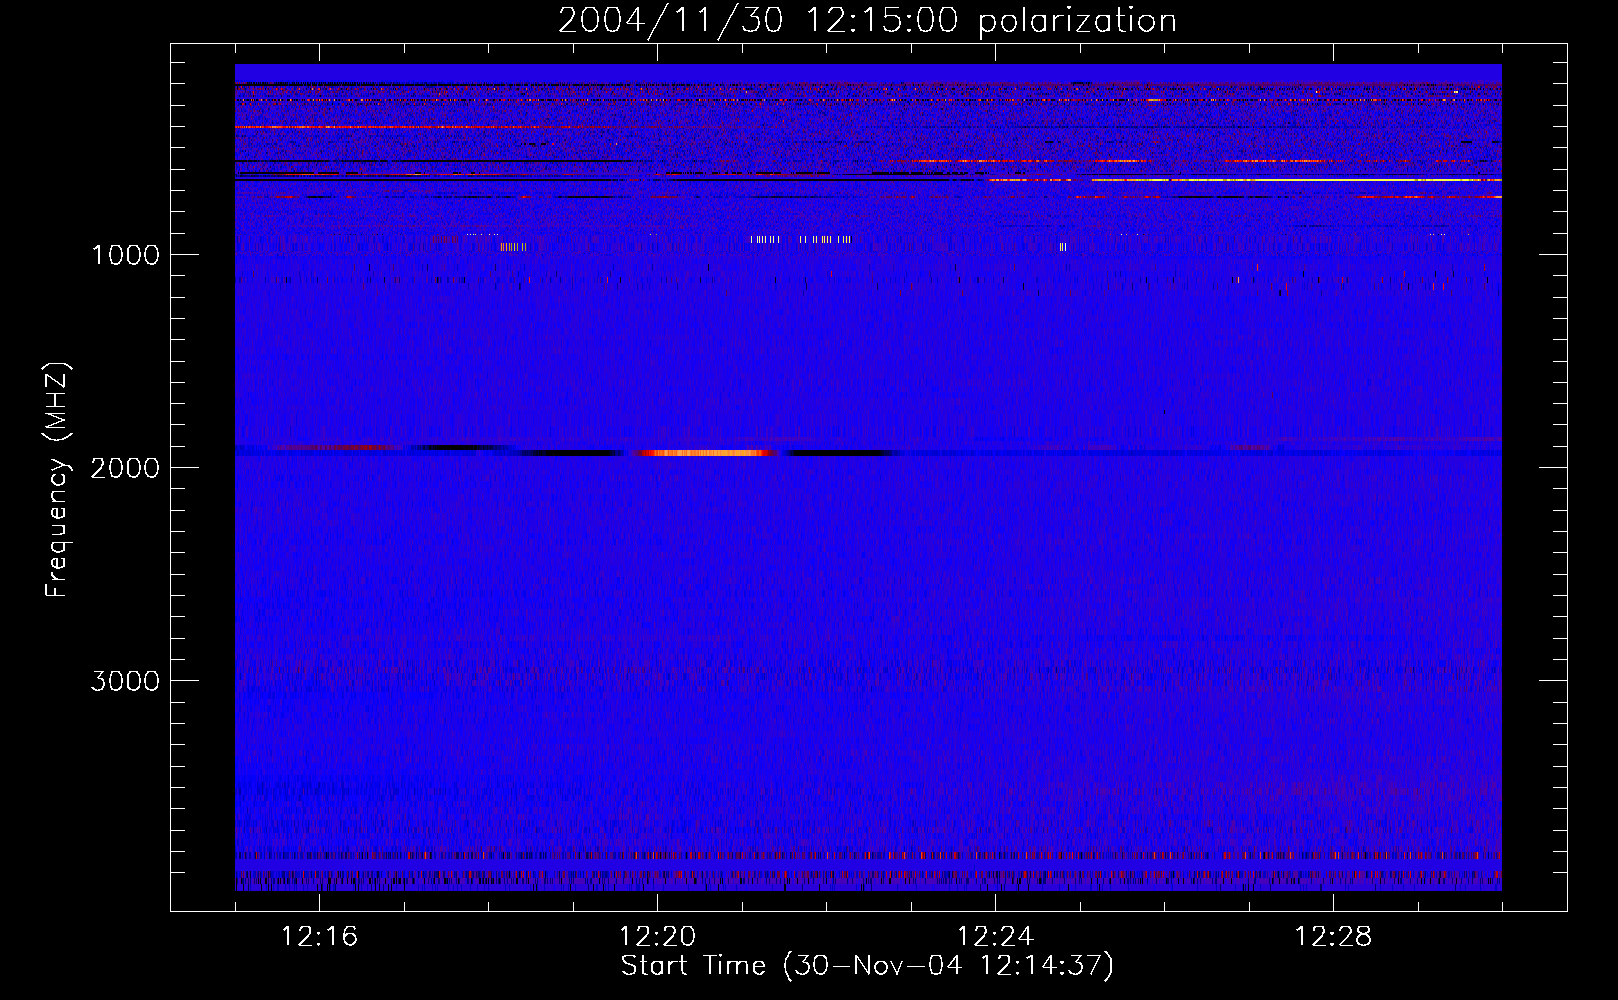Click the "12:28" time tick label
Image resolution: width=1618 pixels, height=1000 pixels.
[1333, 937]
